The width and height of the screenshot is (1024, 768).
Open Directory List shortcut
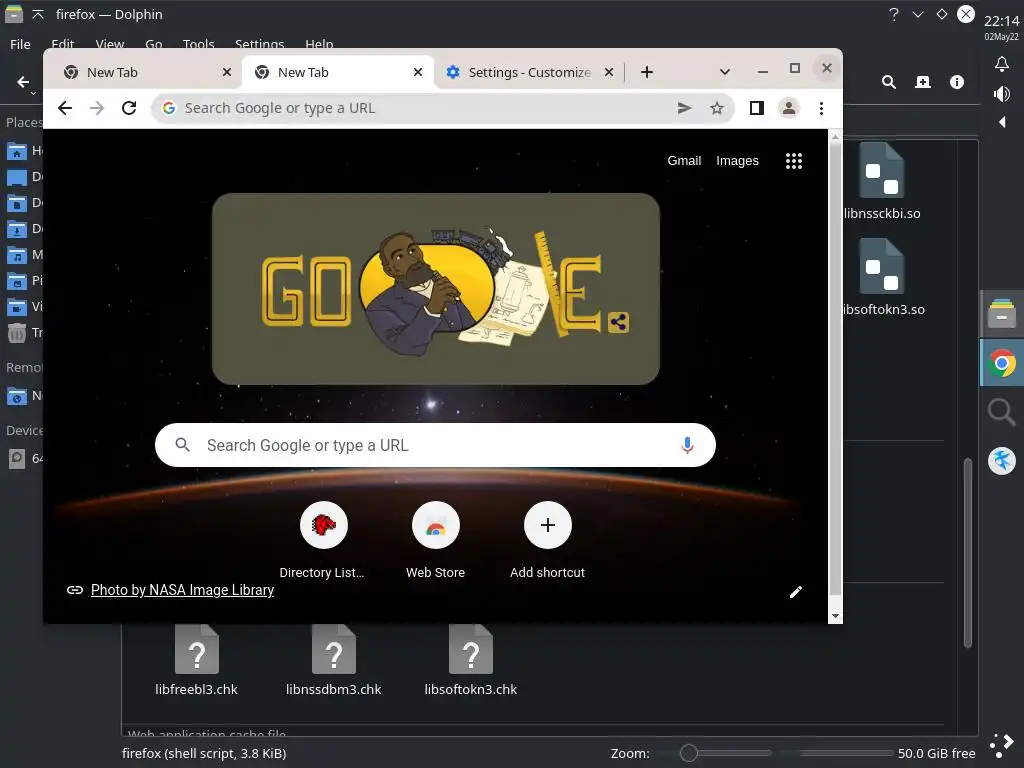(323, 525)
